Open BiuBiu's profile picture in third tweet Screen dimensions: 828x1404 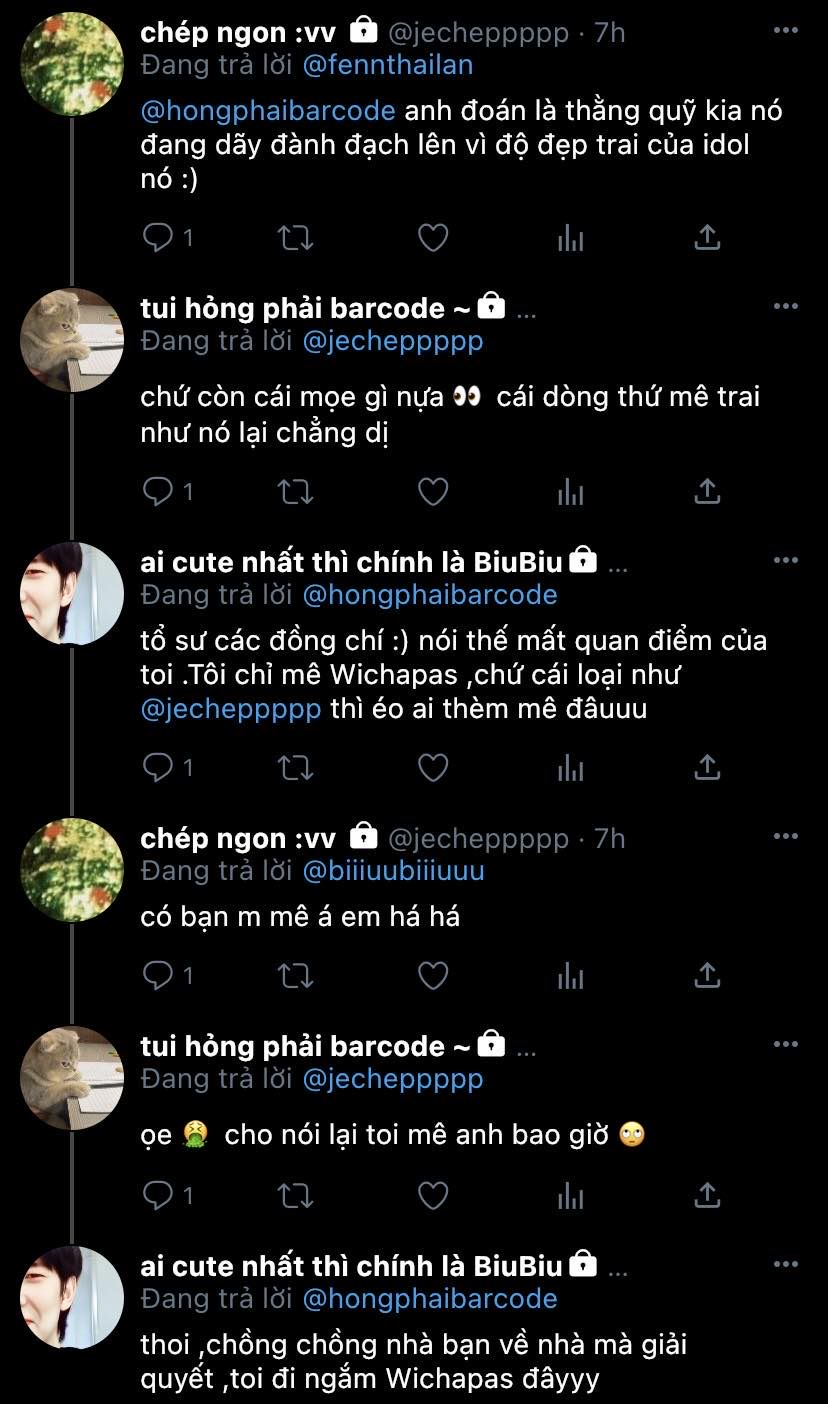coord(72,594)
